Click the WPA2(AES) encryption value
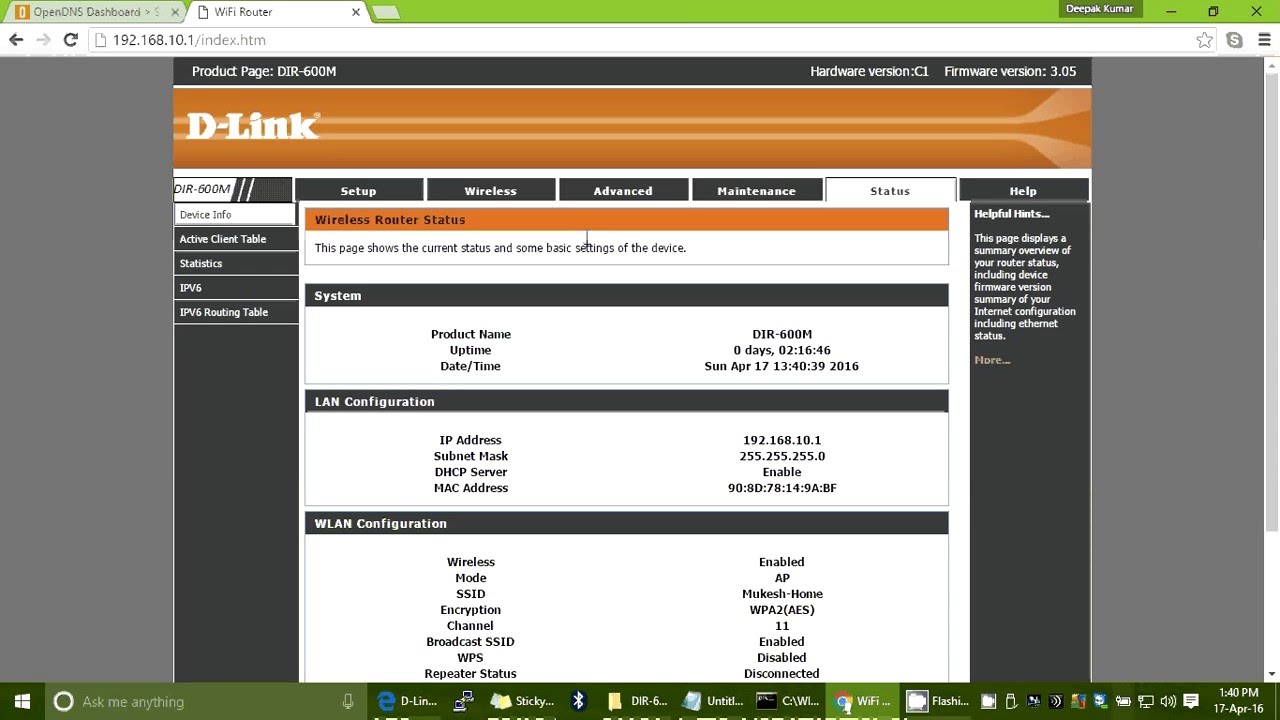 (782, 610)
